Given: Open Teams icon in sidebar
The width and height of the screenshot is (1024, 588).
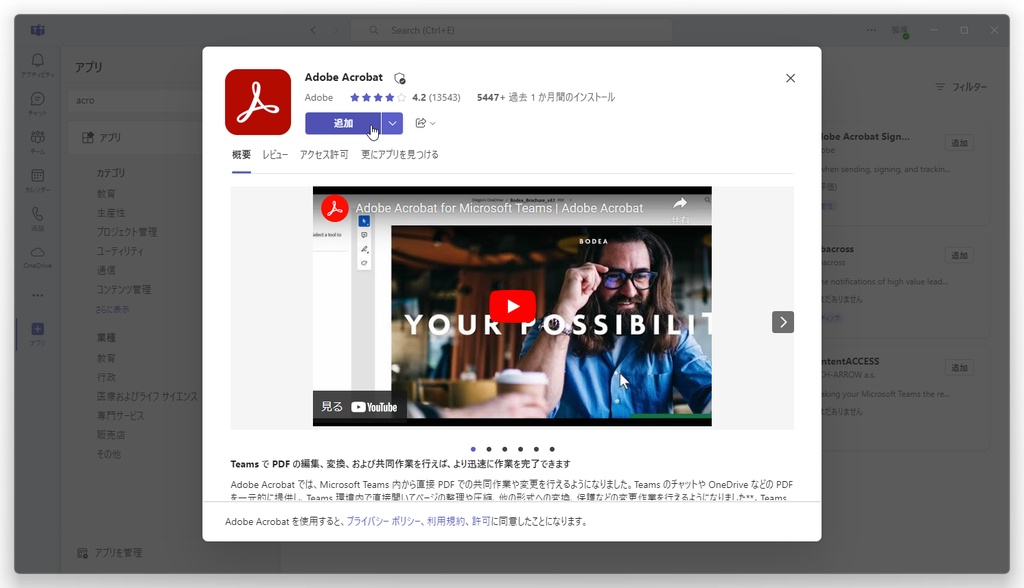Looking at the screenshot, I should point(38,141).
